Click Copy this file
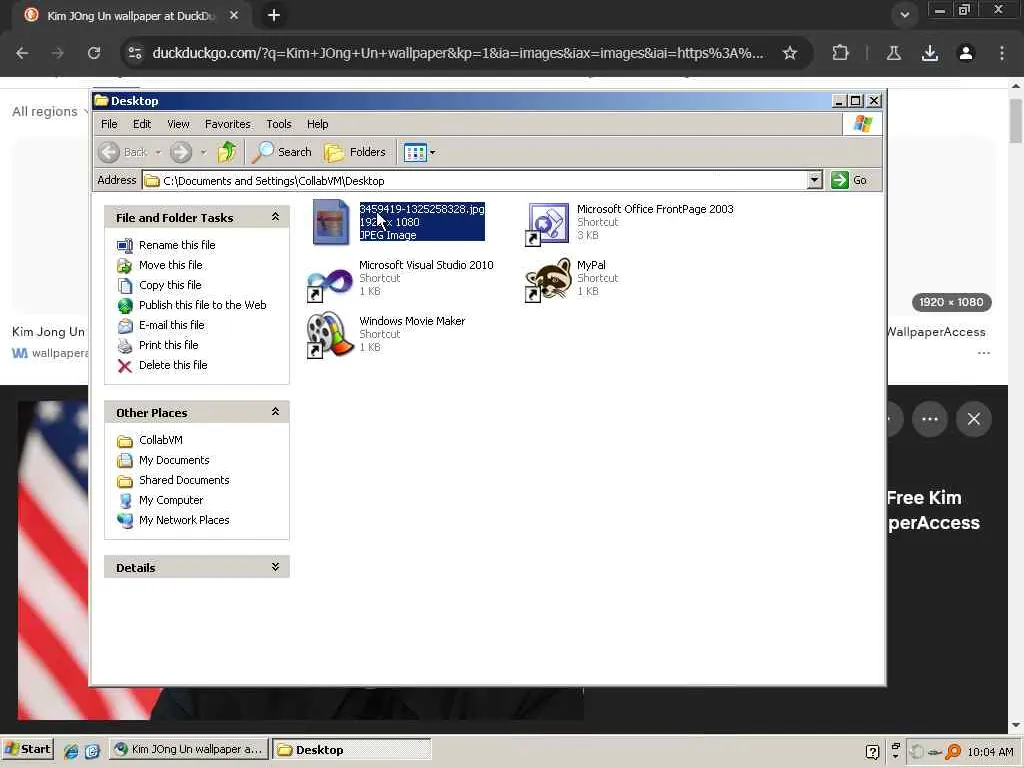This screenshot has width=1024, height=768. (x=170, y=285)
